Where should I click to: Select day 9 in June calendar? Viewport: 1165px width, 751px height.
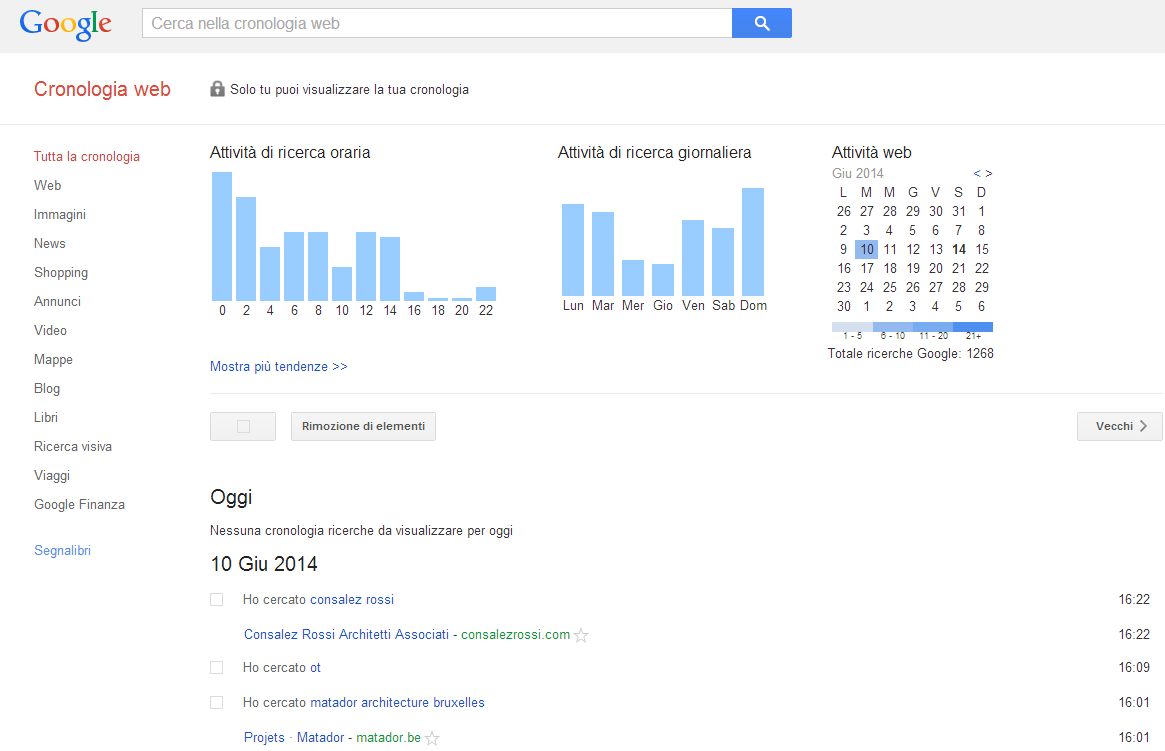click(x=843, y=250)
